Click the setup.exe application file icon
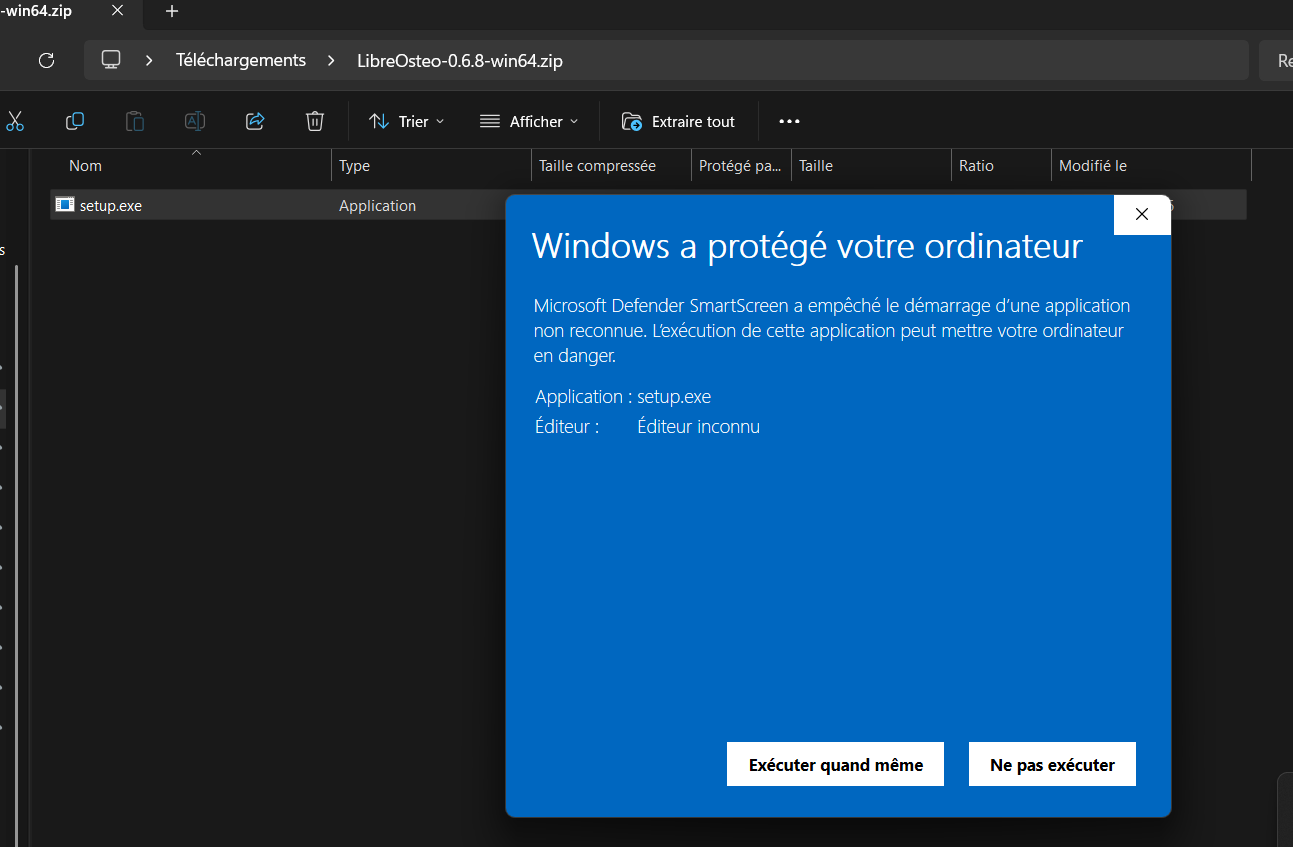The height and width of the screenshot is (847, 1293). coord(65,205)
